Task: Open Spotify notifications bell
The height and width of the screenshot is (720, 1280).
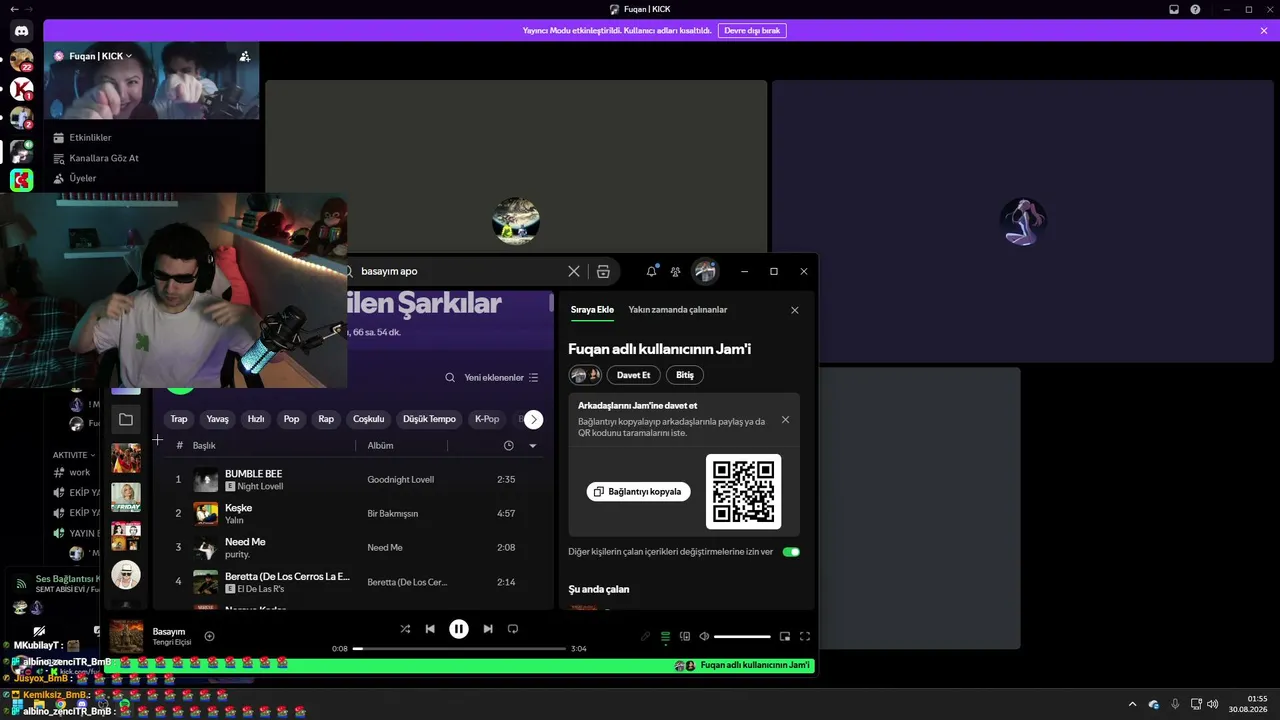Action: (x=652, y=271)
